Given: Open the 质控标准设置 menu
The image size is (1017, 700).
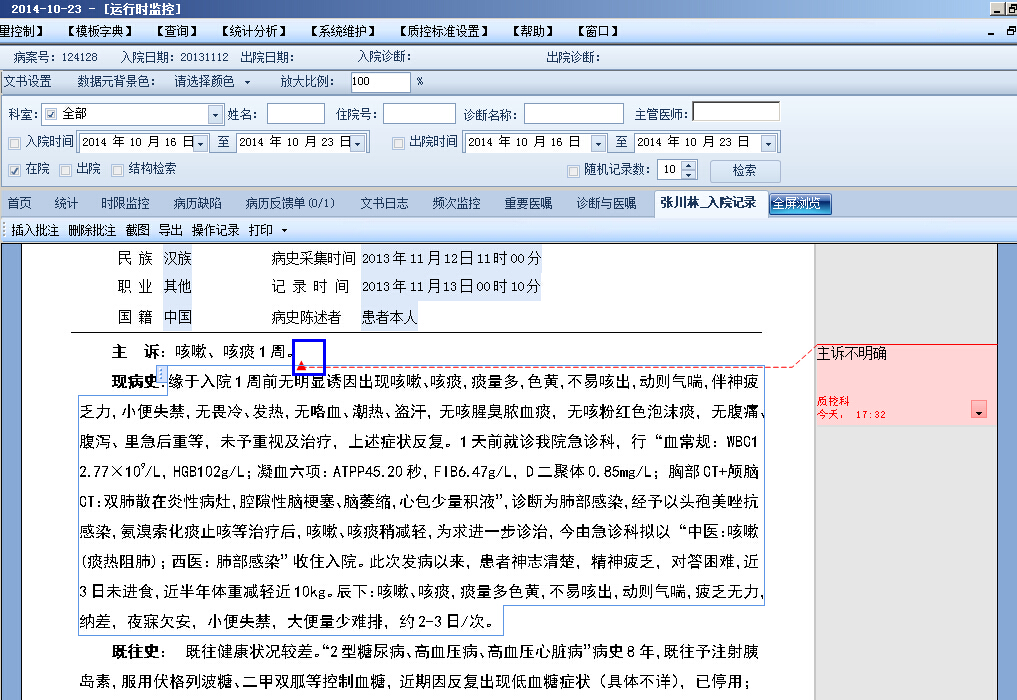Looking at the screenshot, I should coord(444,31).
